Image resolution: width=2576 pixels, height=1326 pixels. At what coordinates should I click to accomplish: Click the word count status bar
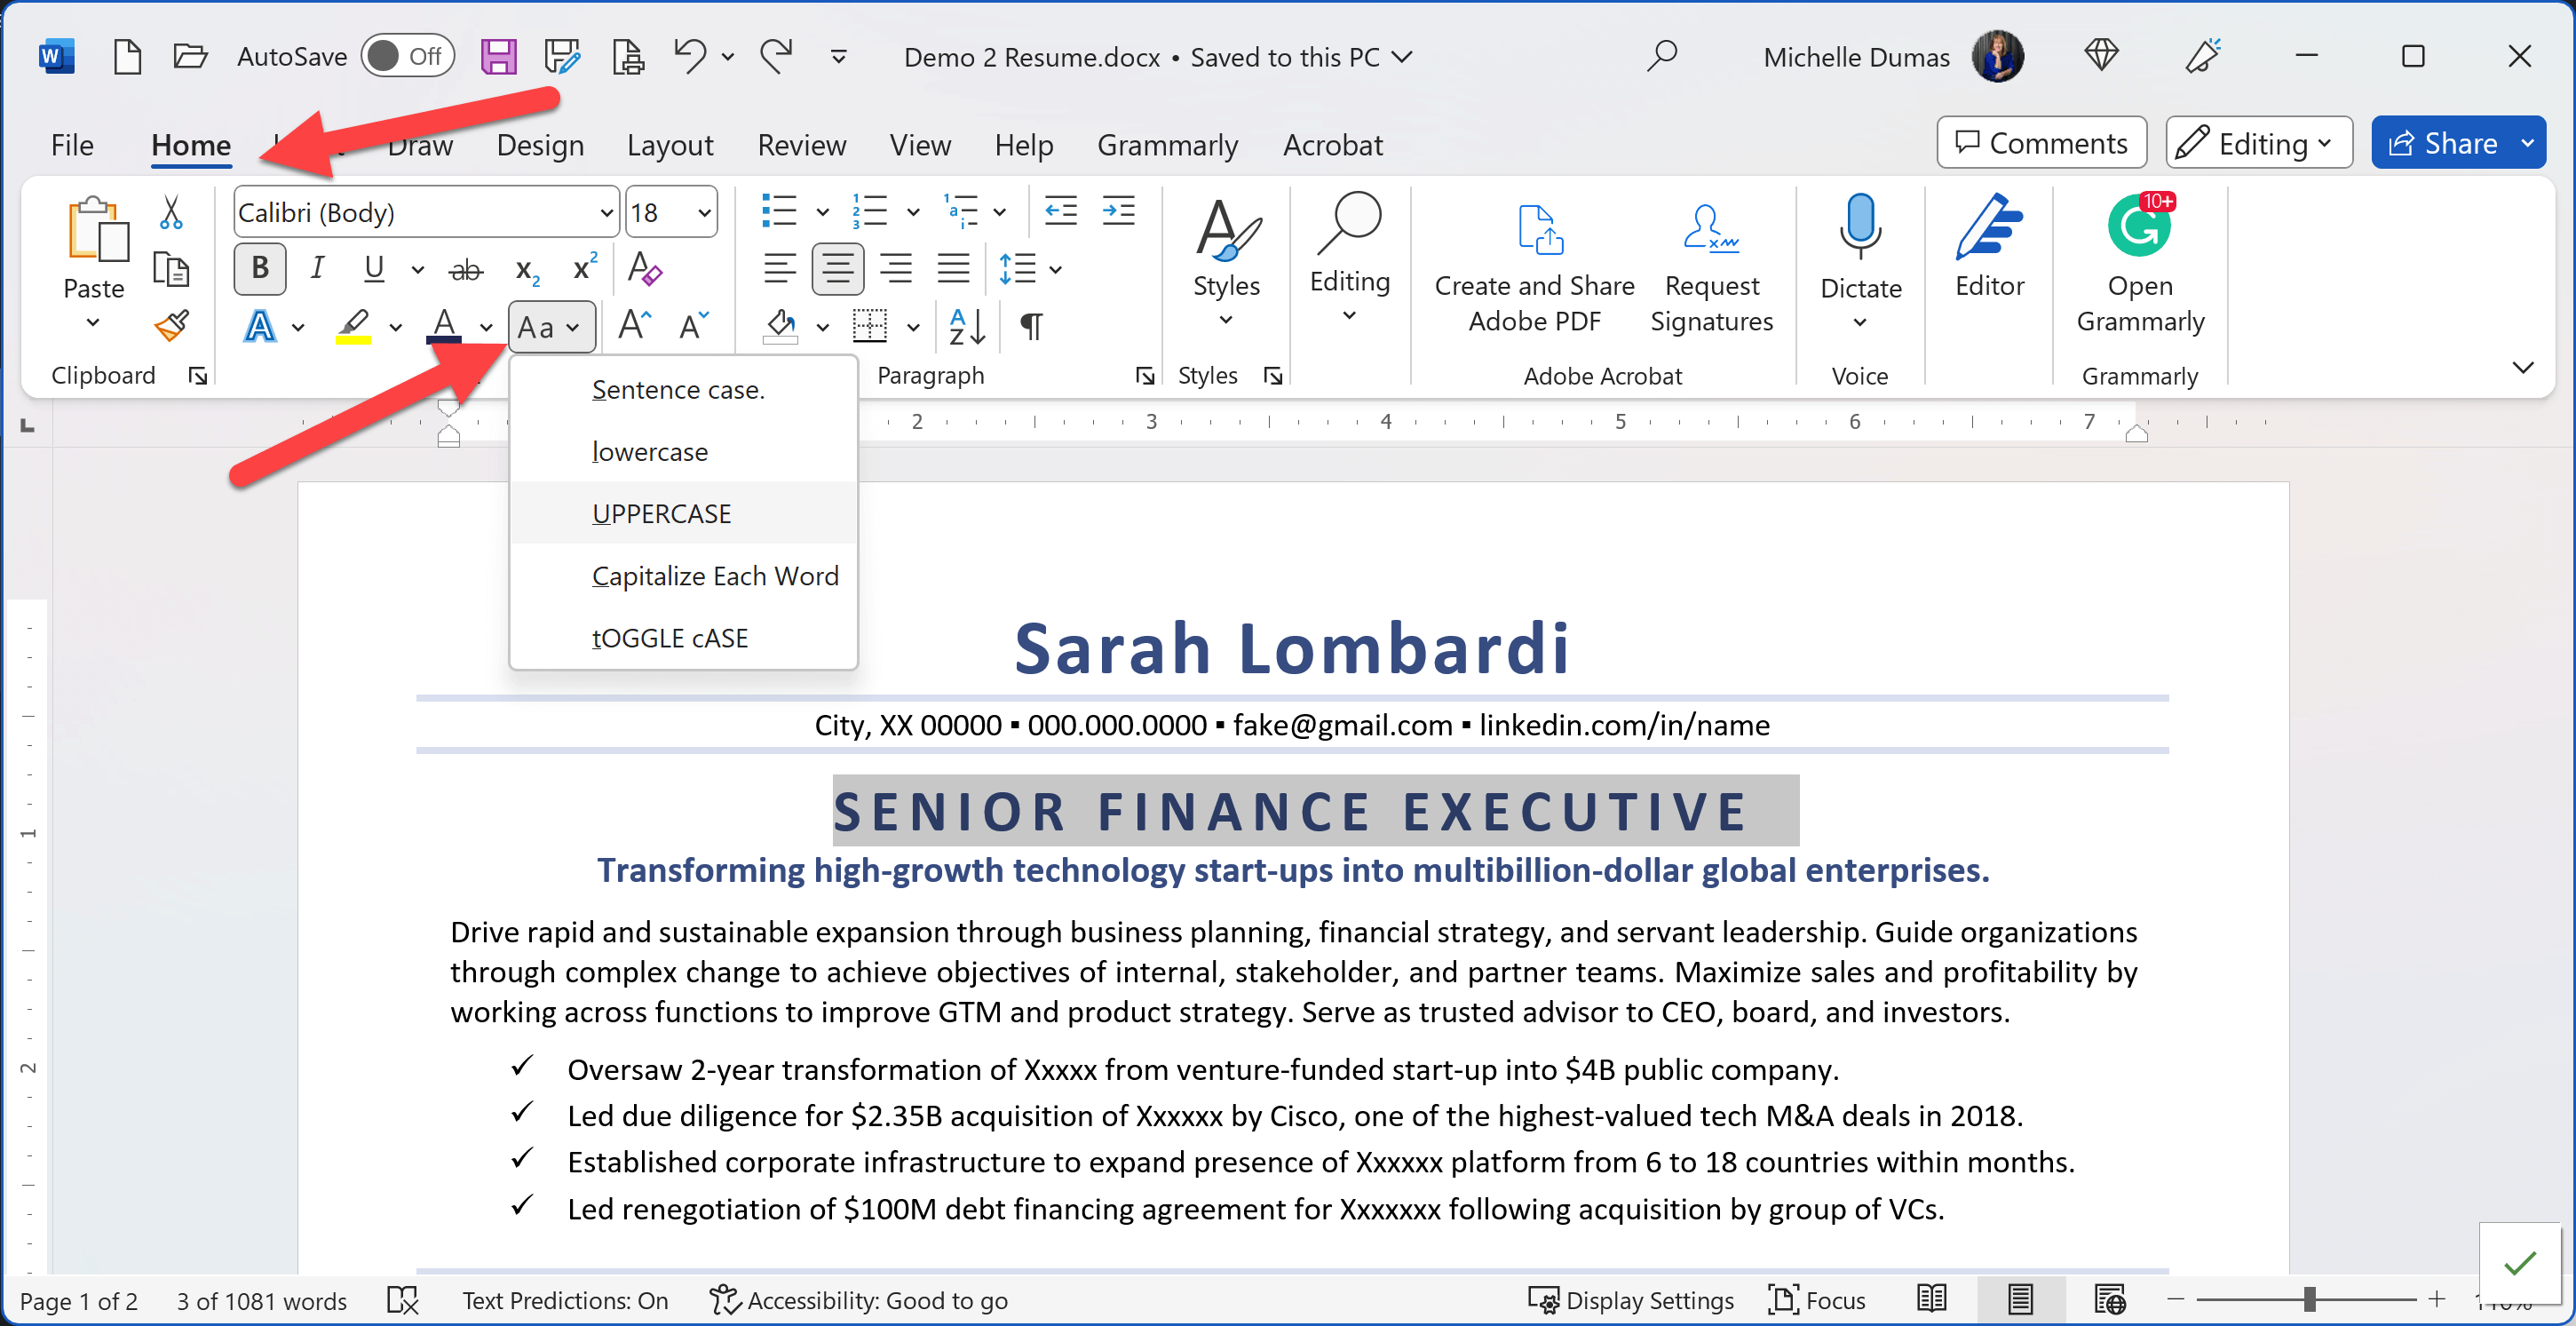(262, 1299)
